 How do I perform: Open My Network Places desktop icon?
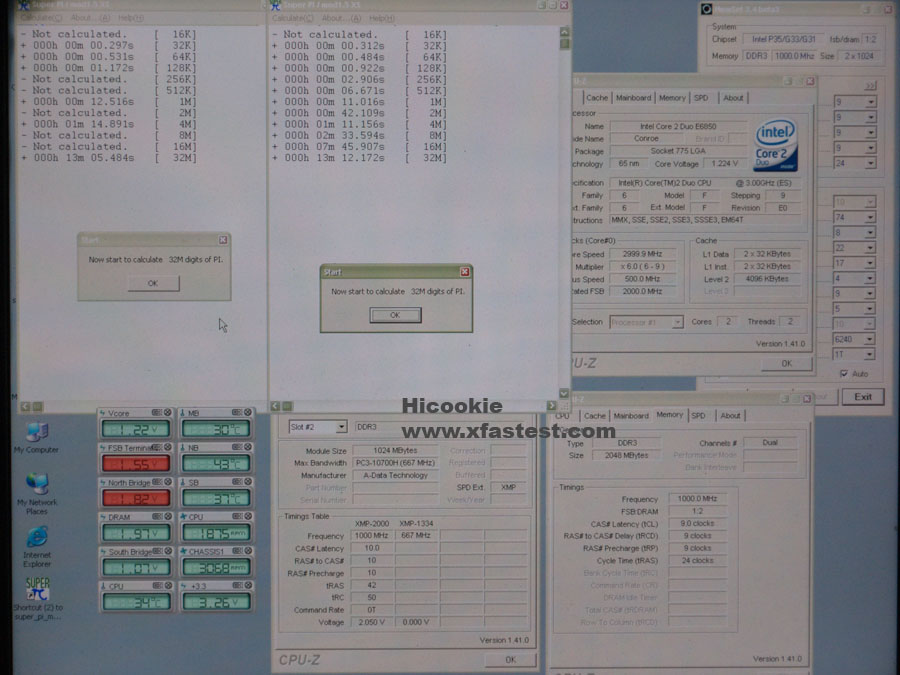pyautogui.click(x=37, y=492)
